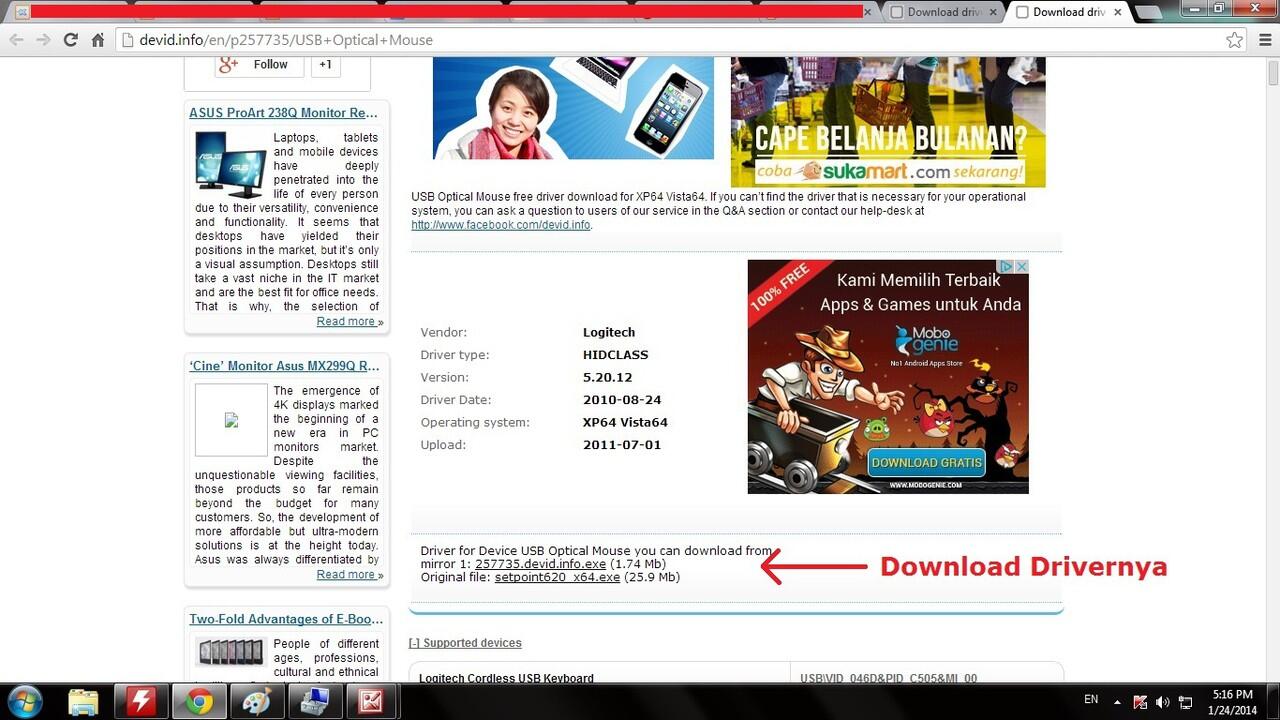1280x720 pixels.
Task: Click the EN language indicator
Action: tap(1091, 700)
